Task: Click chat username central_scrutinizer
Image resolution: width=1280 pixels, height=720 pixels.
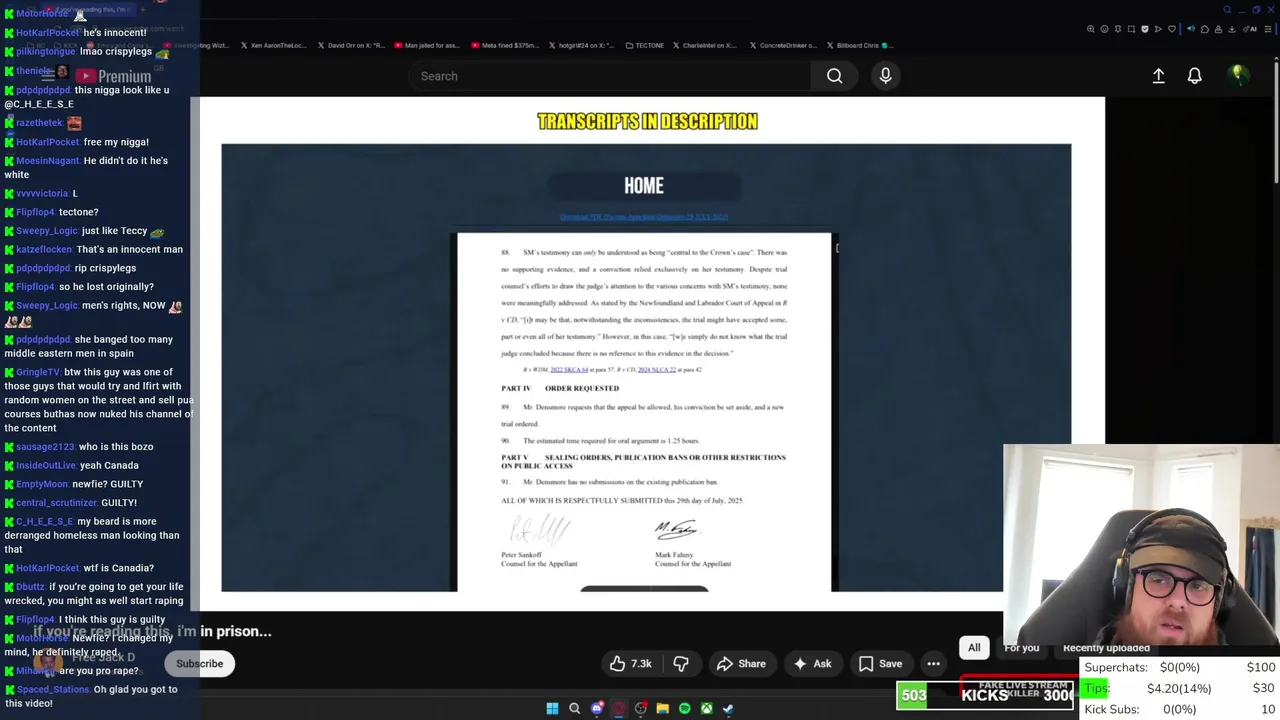Action: point(57,503)
